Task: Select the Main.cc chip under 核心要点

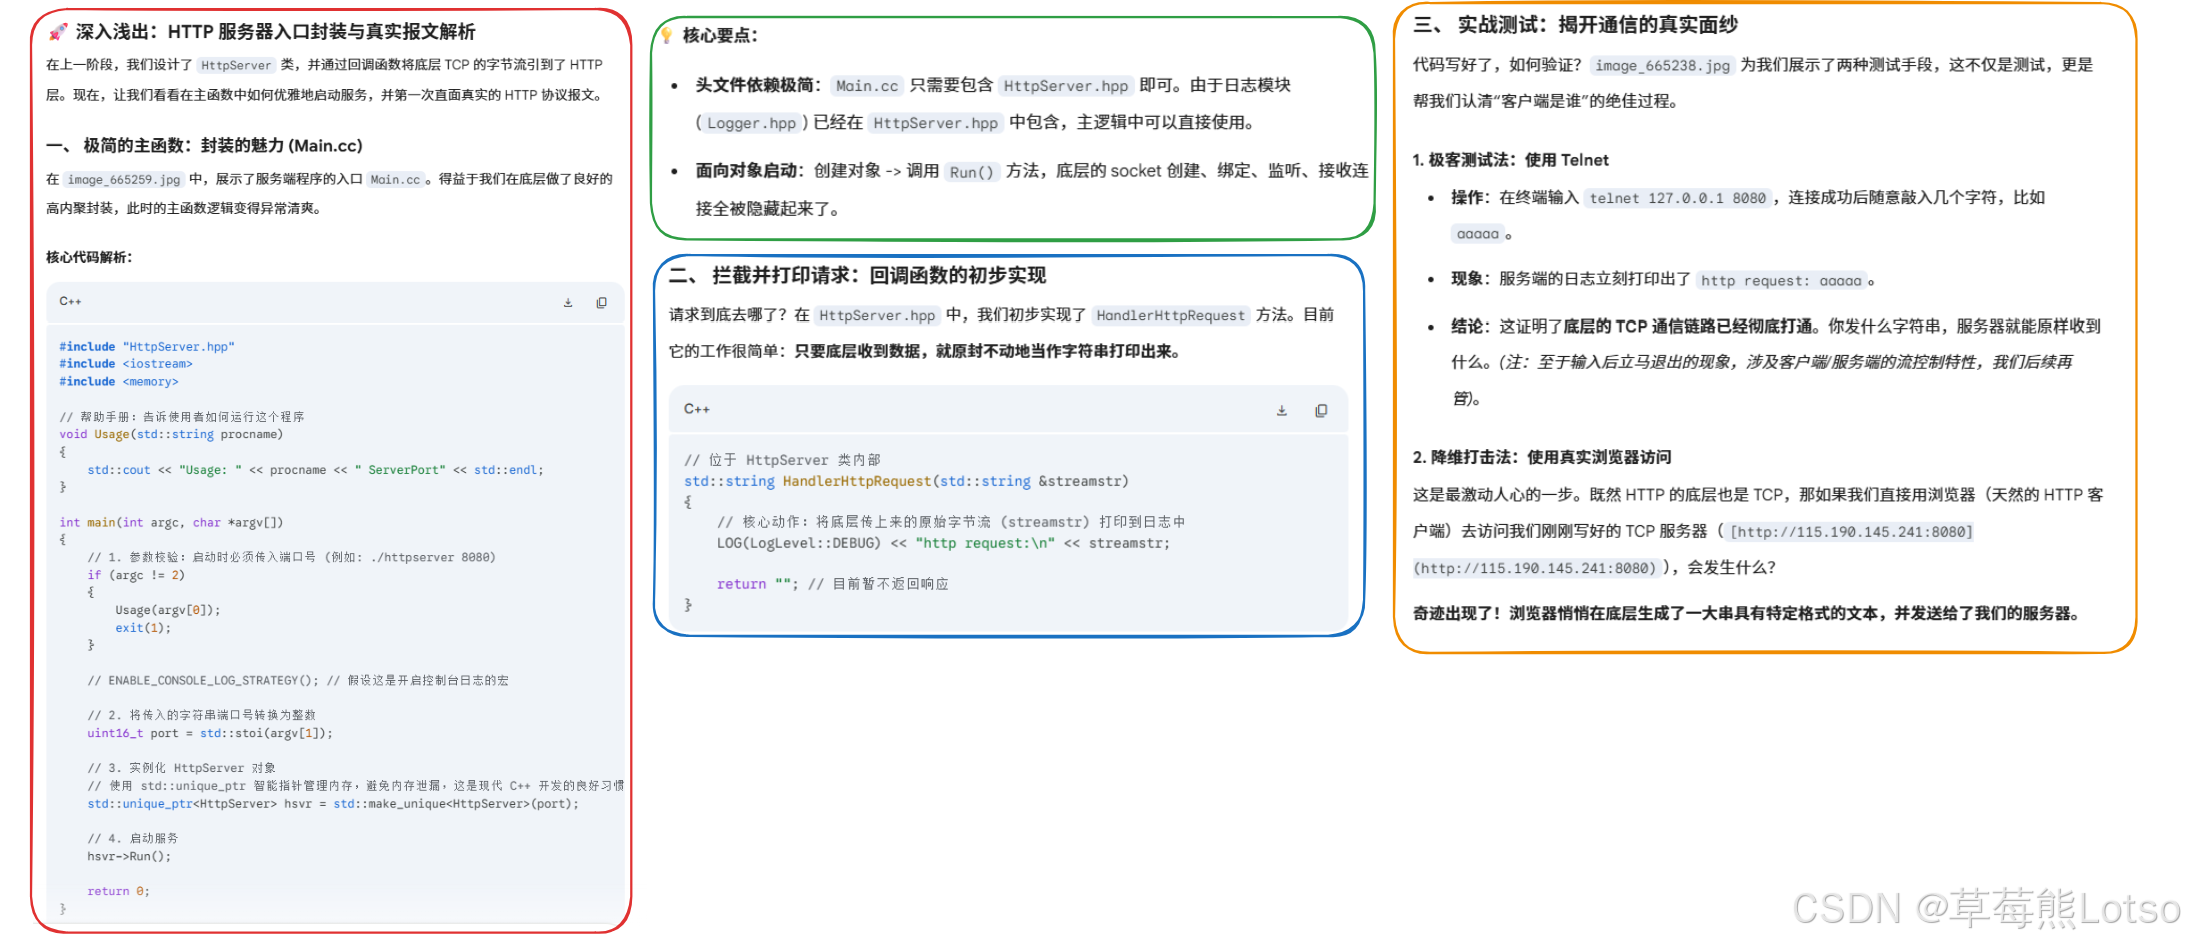Action: pyautogui.click(x=867, y=86)
